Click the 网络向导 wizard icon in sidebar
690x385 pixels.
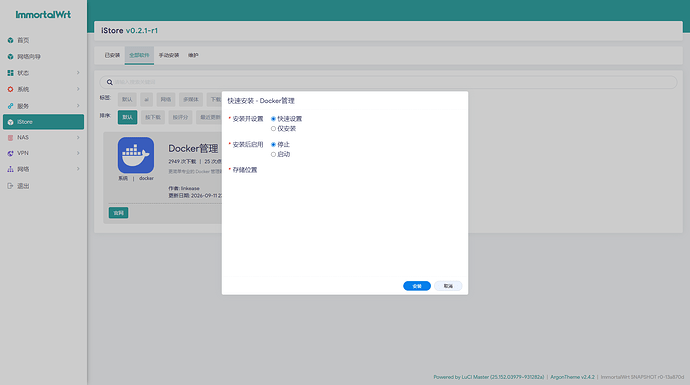click(x=10, y=56)
